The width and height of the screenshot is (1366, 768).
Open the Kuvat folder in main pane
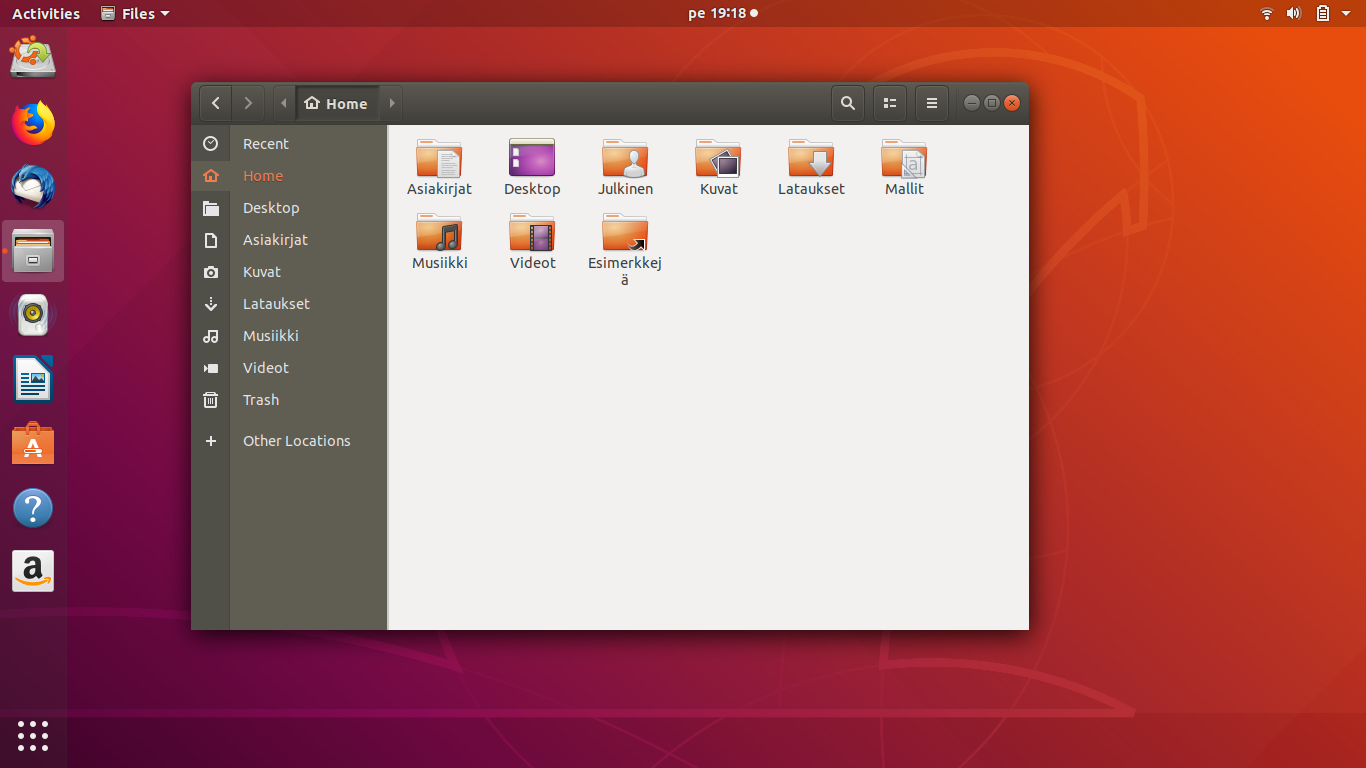click(x=718, y=160)
